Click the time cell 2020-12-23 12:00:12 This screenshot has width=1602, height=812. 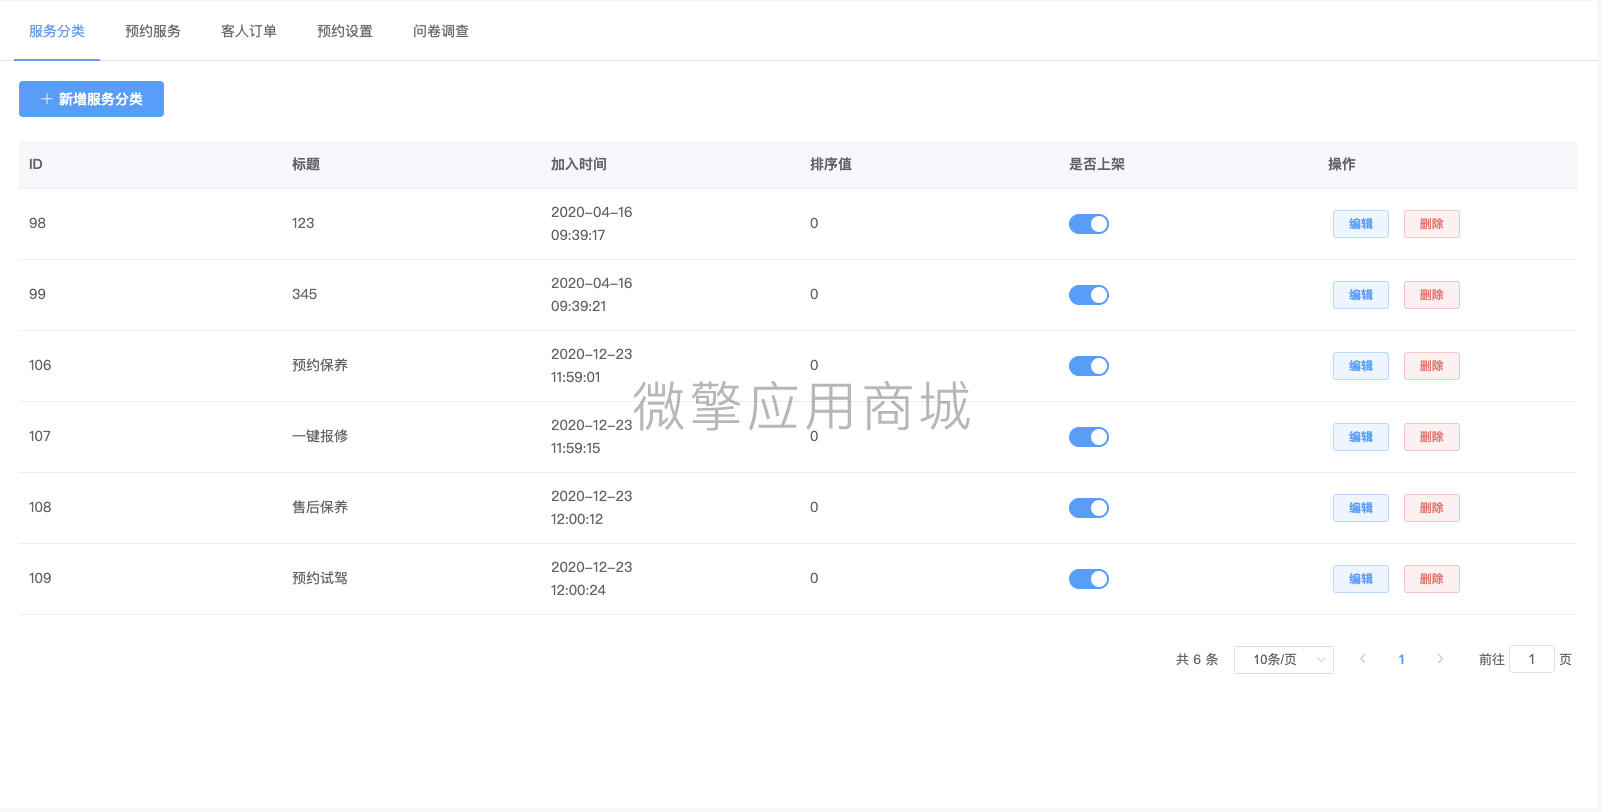pyautogui.click(x=592, y=508)
